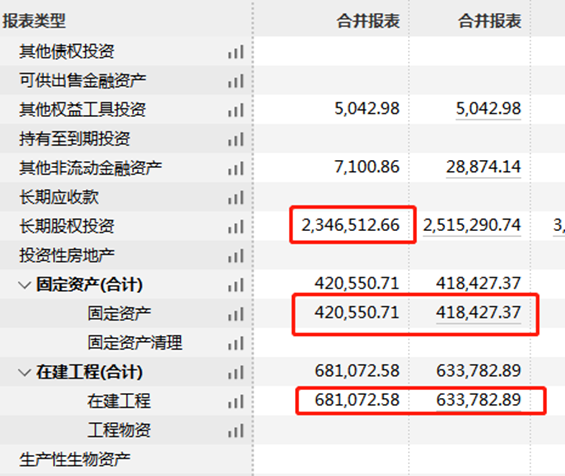
Task: Click the first-column 5,042.98 value
Action: (x=367, y=109)
